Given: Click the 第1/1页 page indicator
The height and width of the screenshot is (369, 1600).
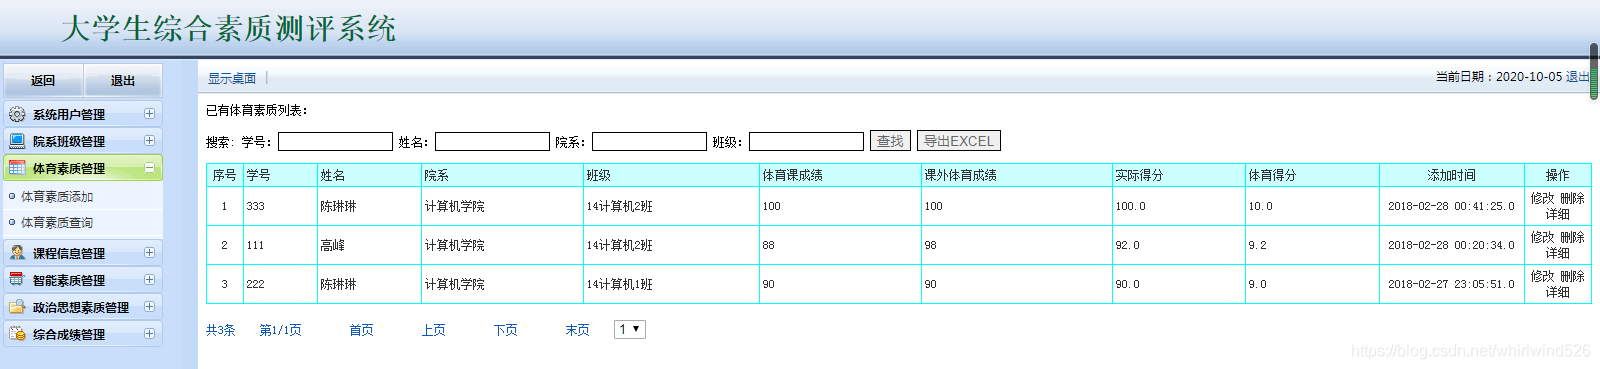Looking at the screenshot, I should pyautogui.click(x=280, y=330).
